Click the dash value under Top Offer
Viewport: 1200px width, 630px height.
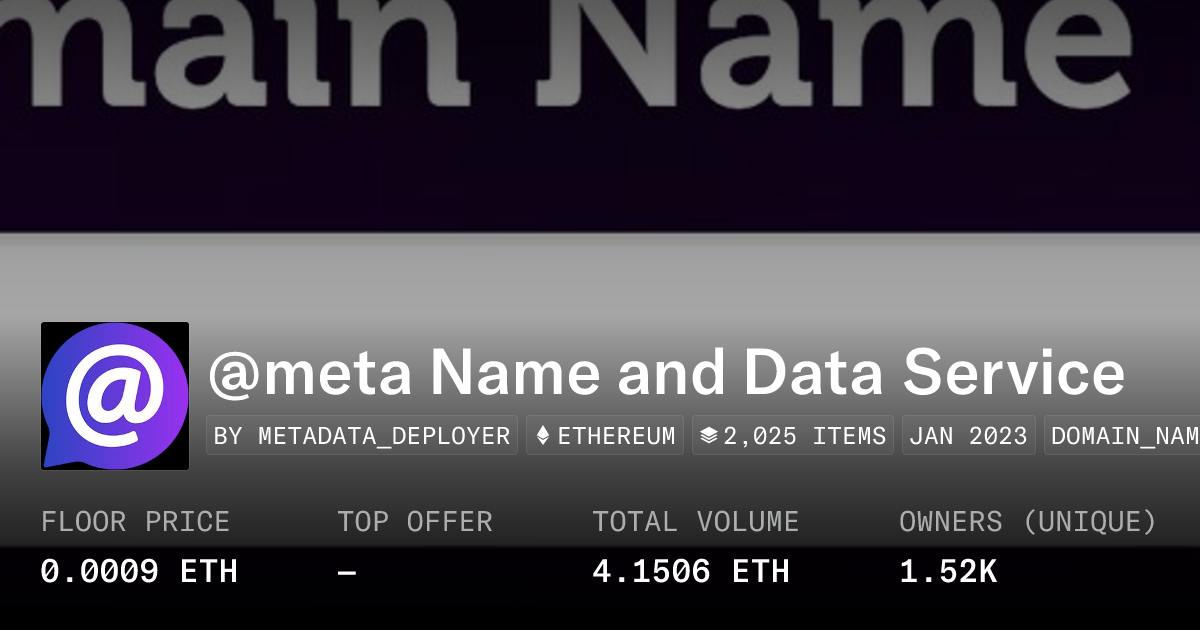347,572
